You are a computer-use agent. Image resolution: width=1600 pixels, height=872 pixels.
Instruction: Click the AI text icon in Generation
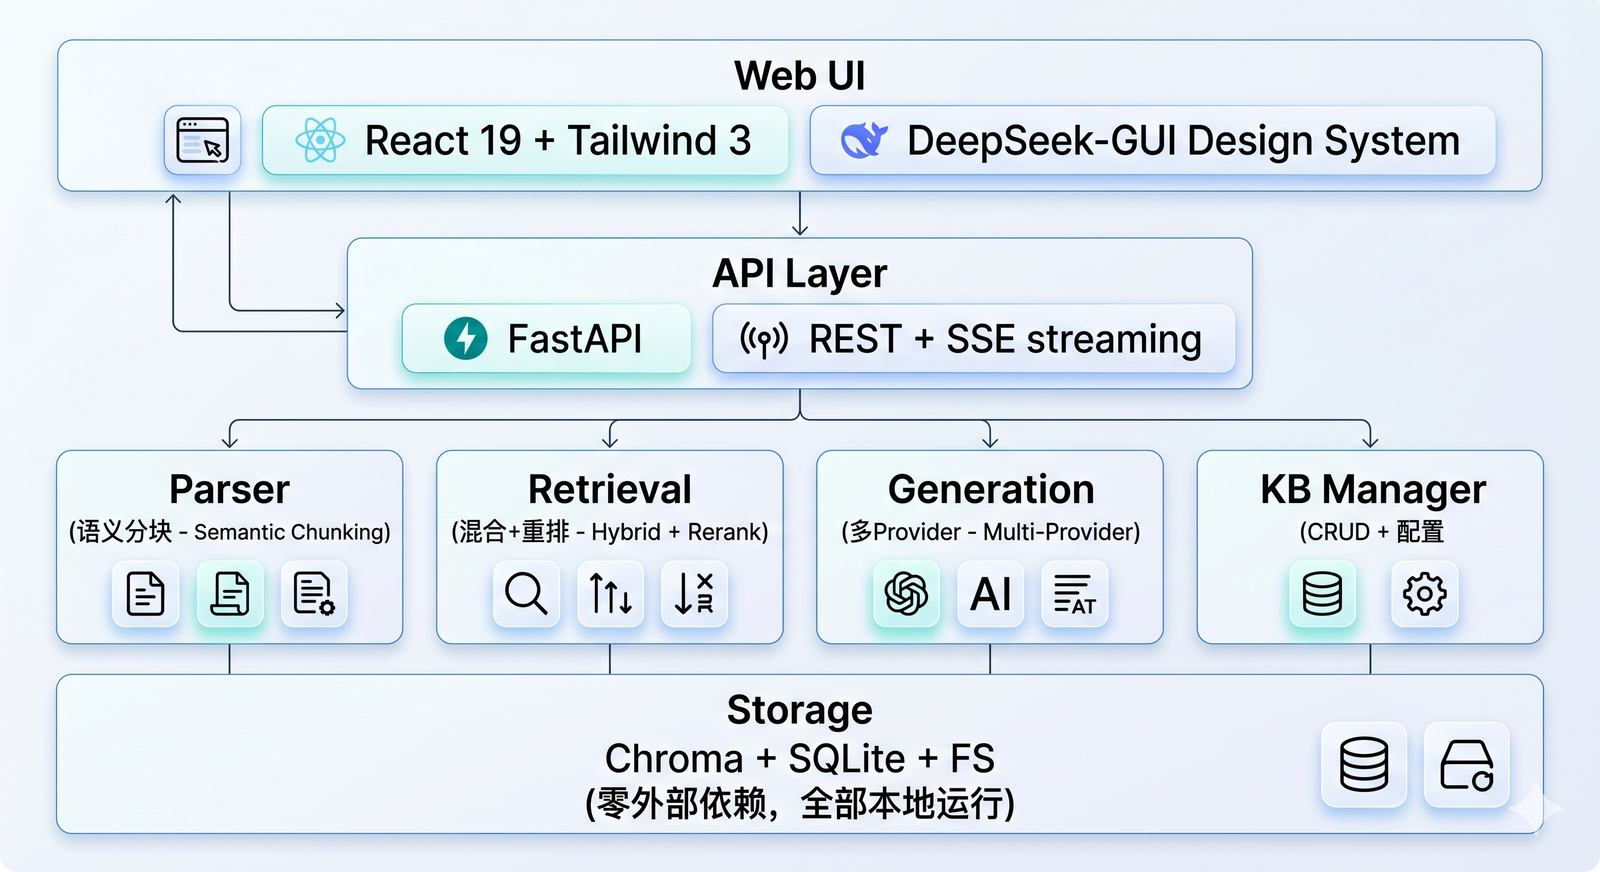click(x=990, y=594)
